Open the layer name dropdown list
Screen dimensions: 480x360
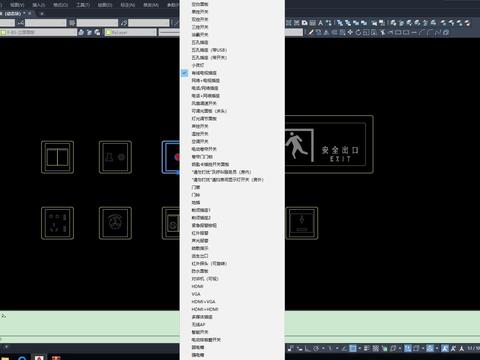[38, 32]
